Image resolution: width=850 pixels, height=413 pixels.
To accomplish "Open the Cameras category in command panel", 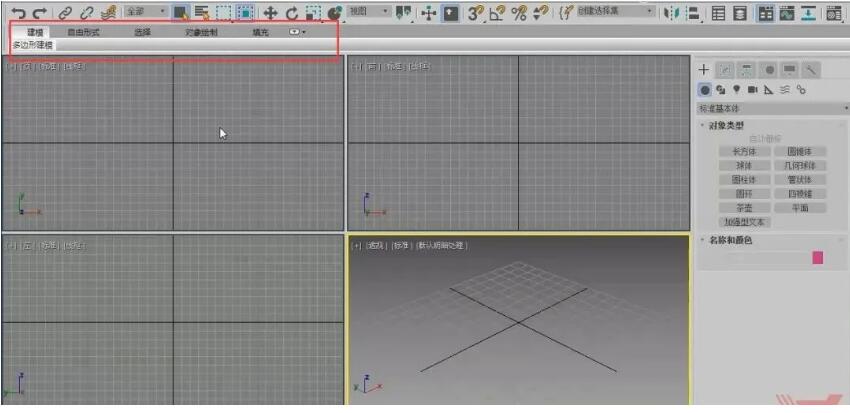I will tap(752, 89).
